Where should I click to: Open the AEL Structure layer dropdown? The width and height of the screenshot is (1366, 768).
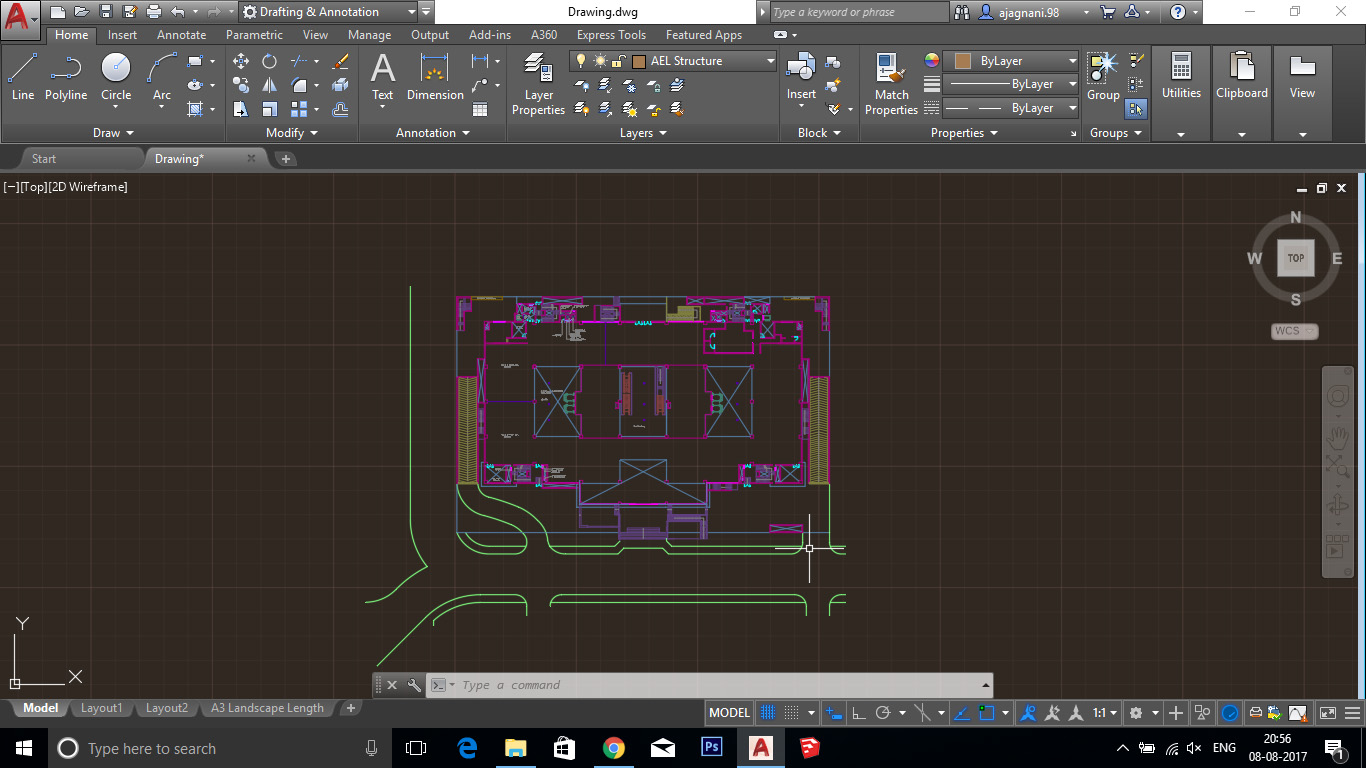[770, 60]
